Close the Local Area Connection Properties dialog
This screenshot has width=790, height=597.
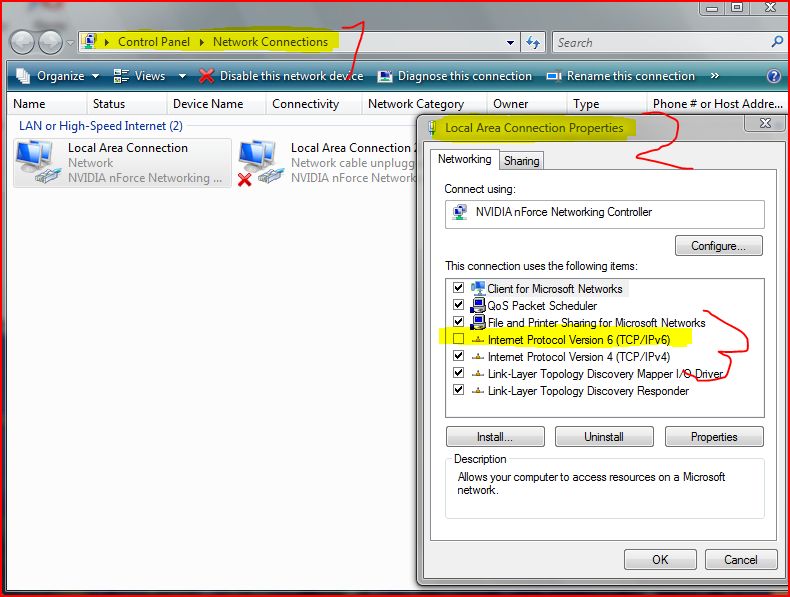(765, 123)
